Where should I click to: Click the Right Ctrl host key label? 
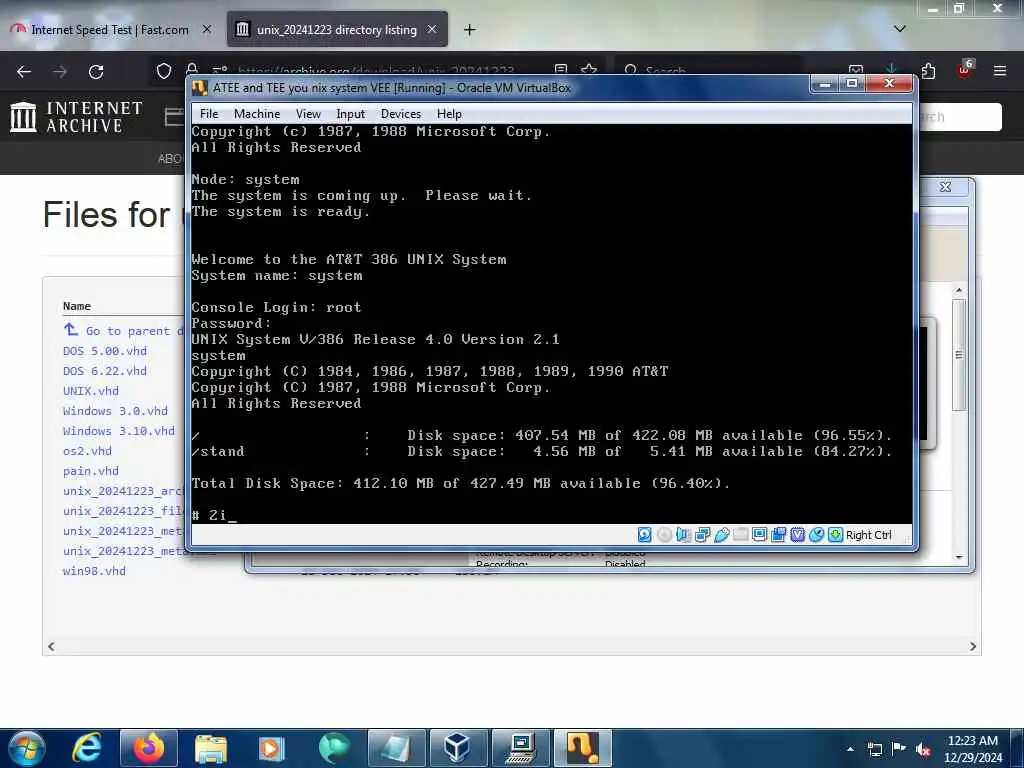pyautogui.click(x=869, y=535)
